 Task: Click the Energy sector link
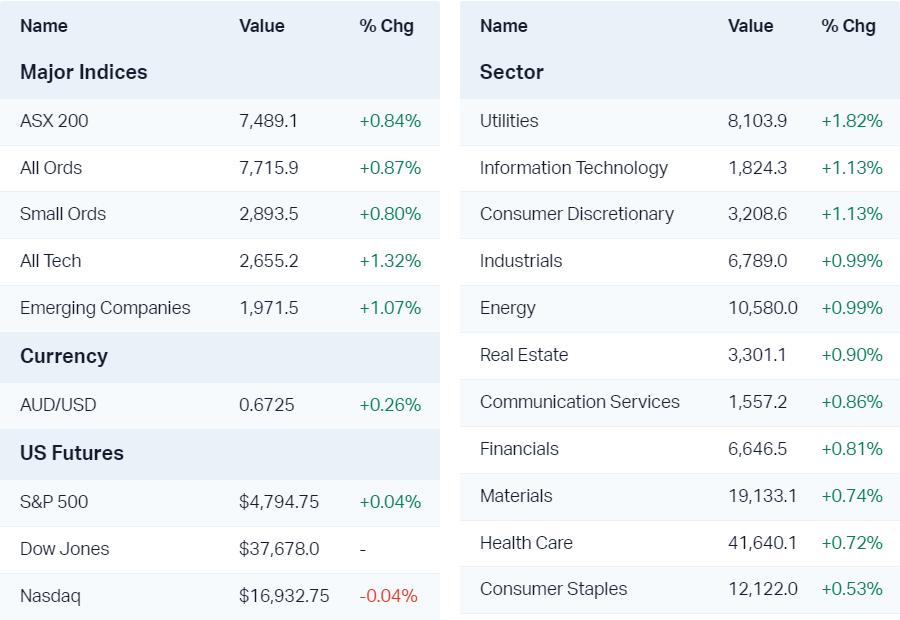pos(508,308)
